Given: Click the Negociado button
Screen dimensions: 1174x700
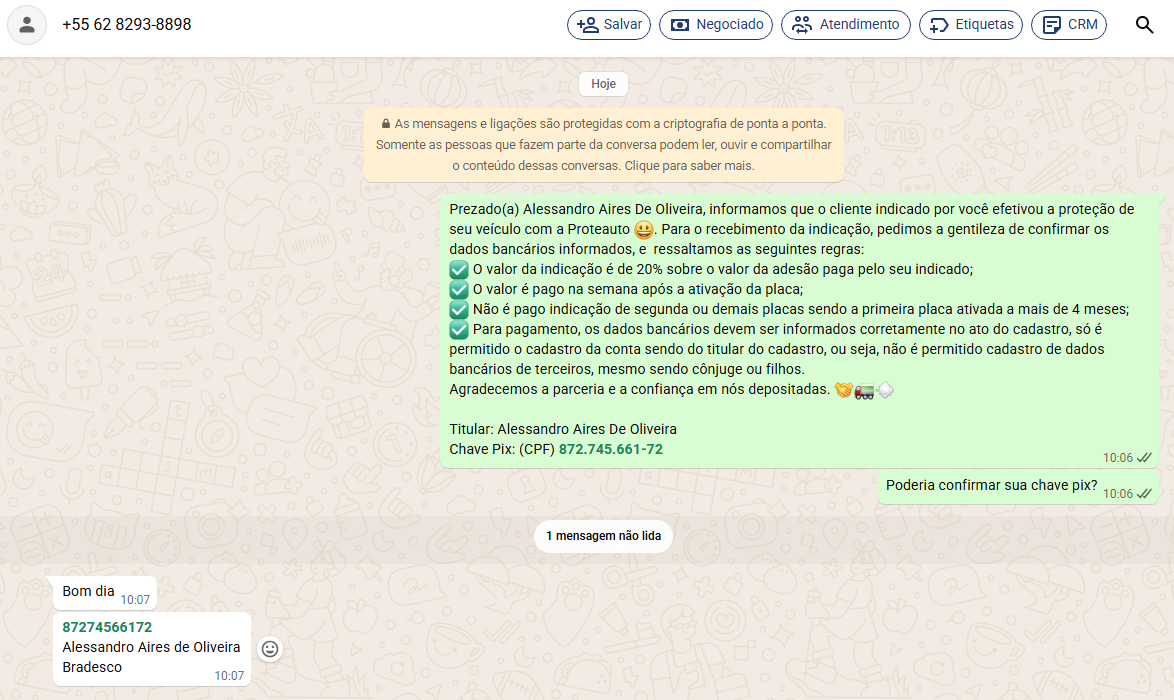Looking at the screenshot, I should [716, 25].
